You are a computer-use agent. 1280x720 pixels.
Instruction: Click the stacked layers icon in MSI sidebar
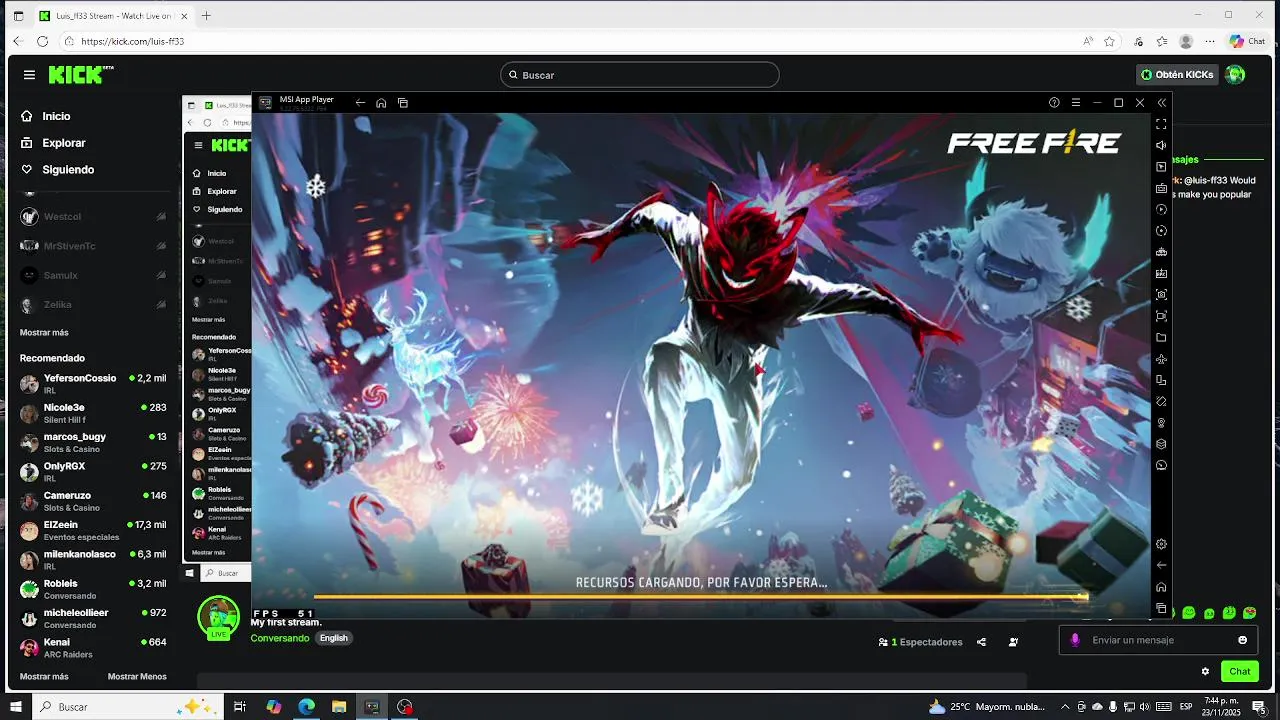click(1161, 444)
